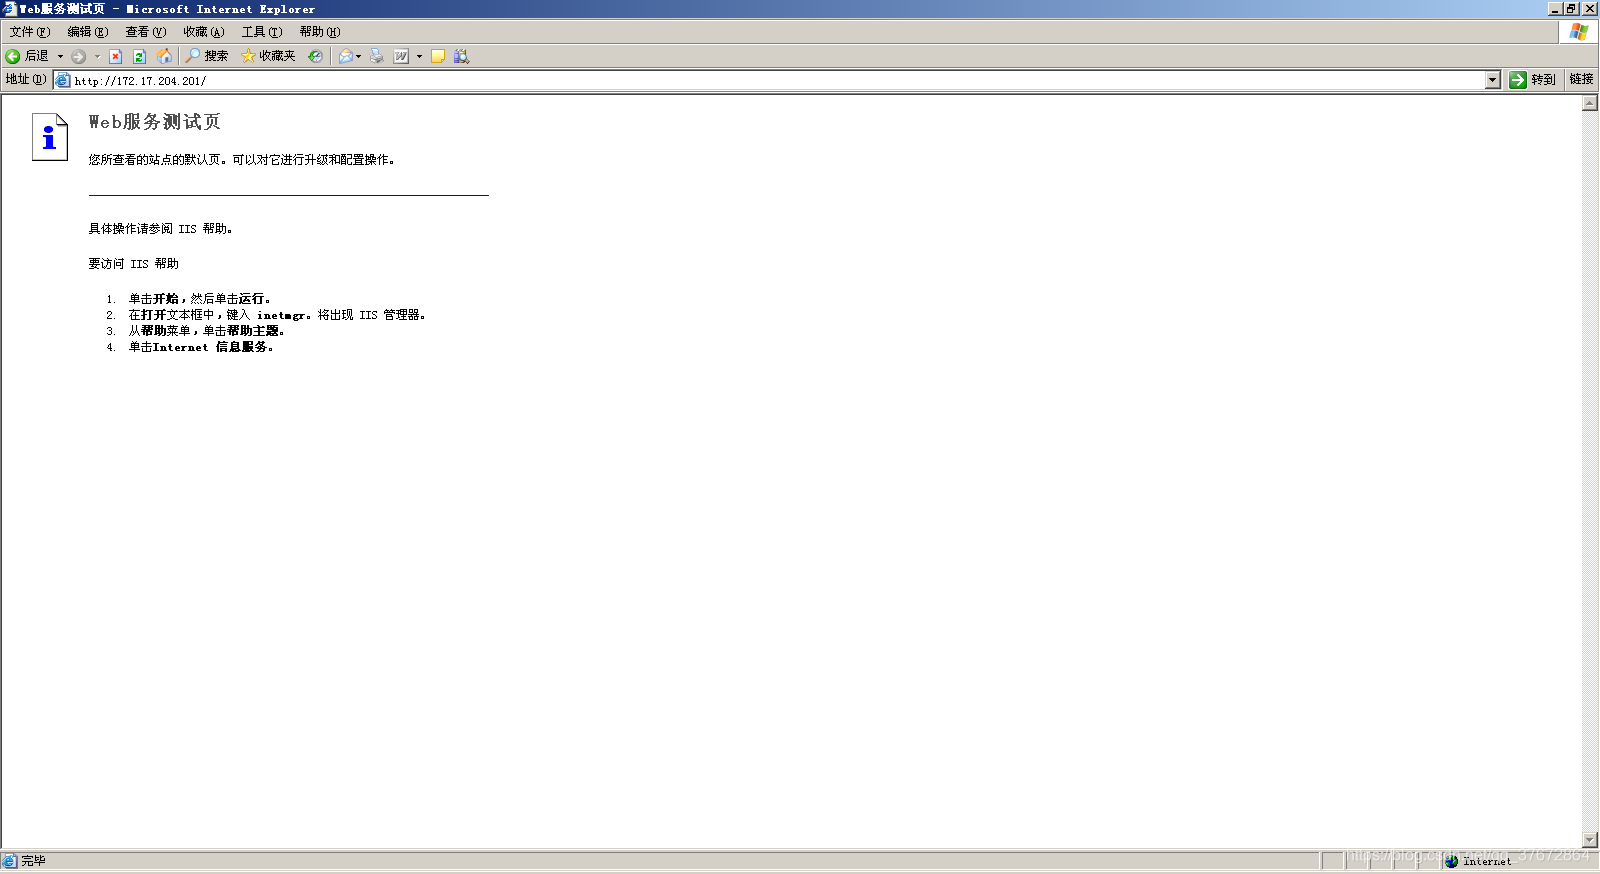Screen dimensions: 1600x874
Task: Open the Favorites (收藏) menu
Action: click(x=204, y=32)
